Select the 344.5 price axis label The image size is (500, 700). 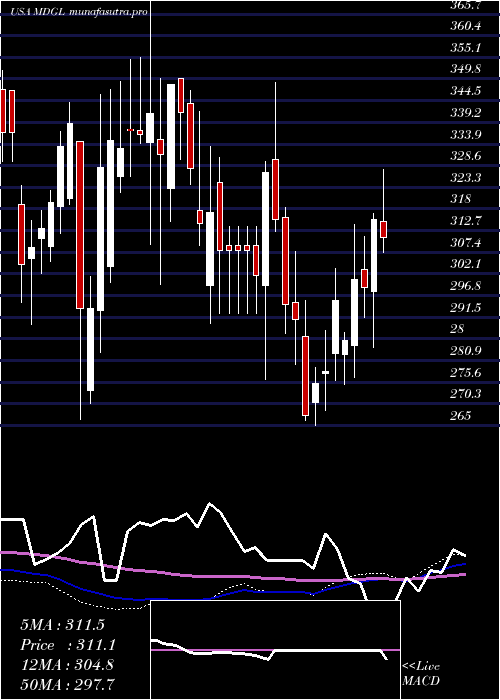[x=466, y=91]
